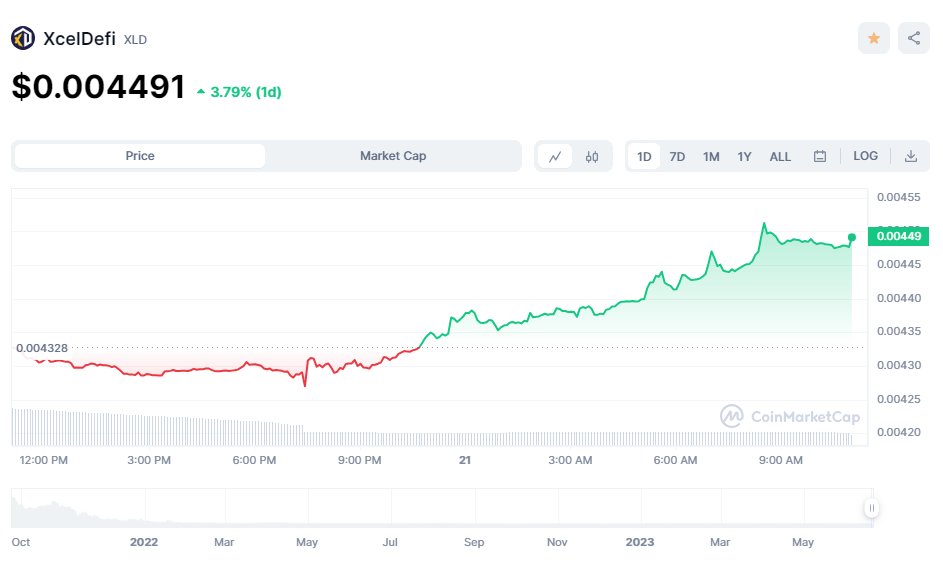This screenshot has height=565, width=943.
Task: Click the 9:00 PM x-axis label
Action: point(359,460)
